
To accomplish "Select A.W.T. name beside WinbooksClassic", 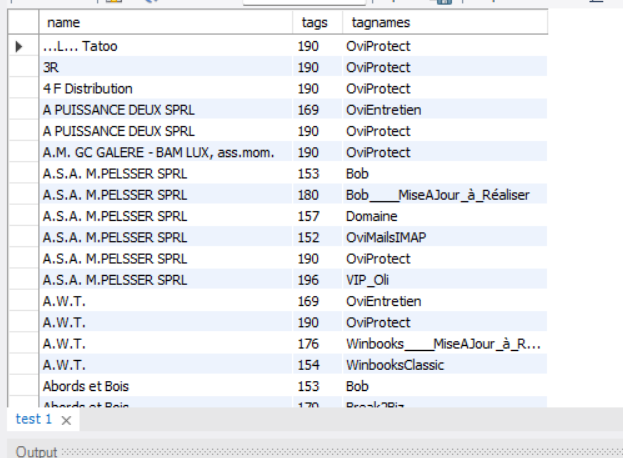I will 166,365.
